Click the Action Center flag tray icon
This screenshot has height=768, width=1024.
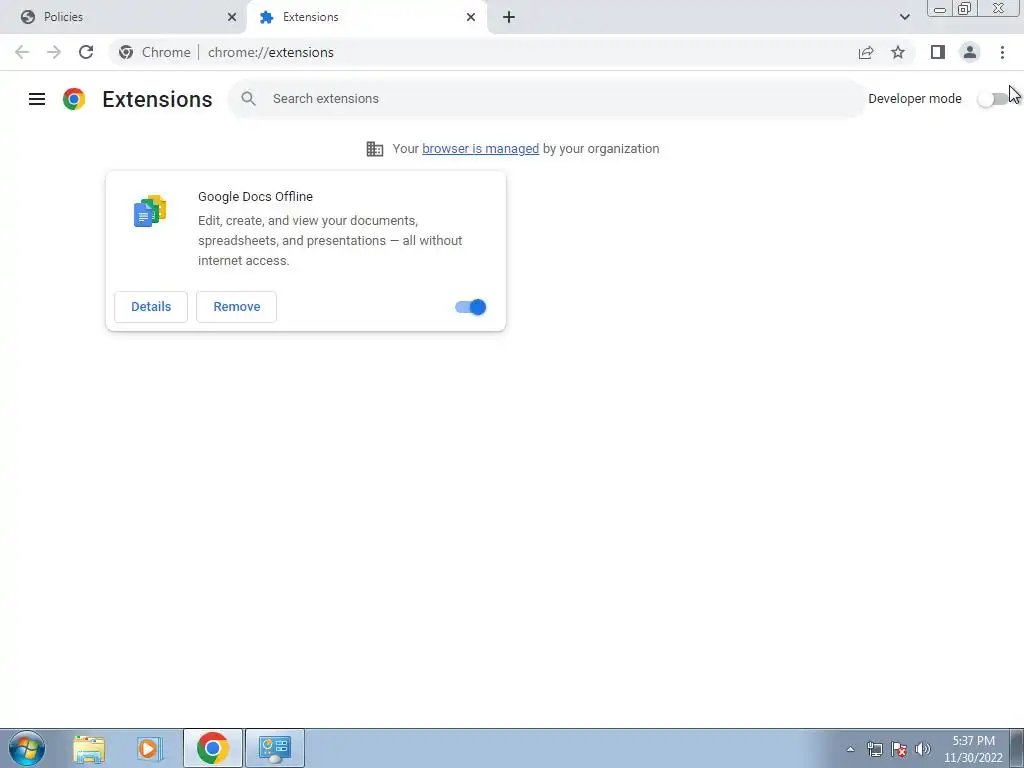point(899,749)
